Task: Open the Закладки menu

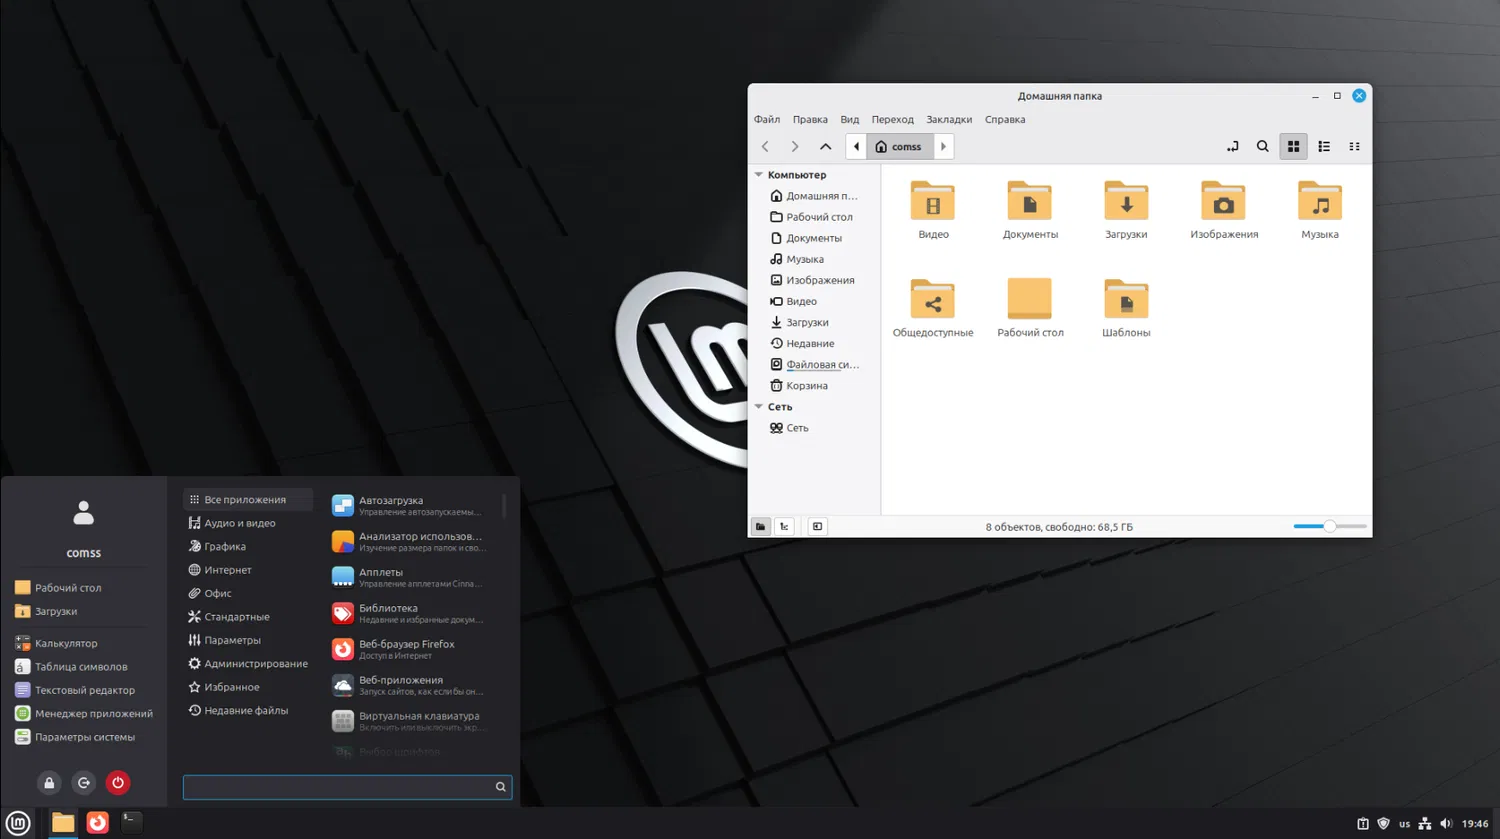Action: 949,120
